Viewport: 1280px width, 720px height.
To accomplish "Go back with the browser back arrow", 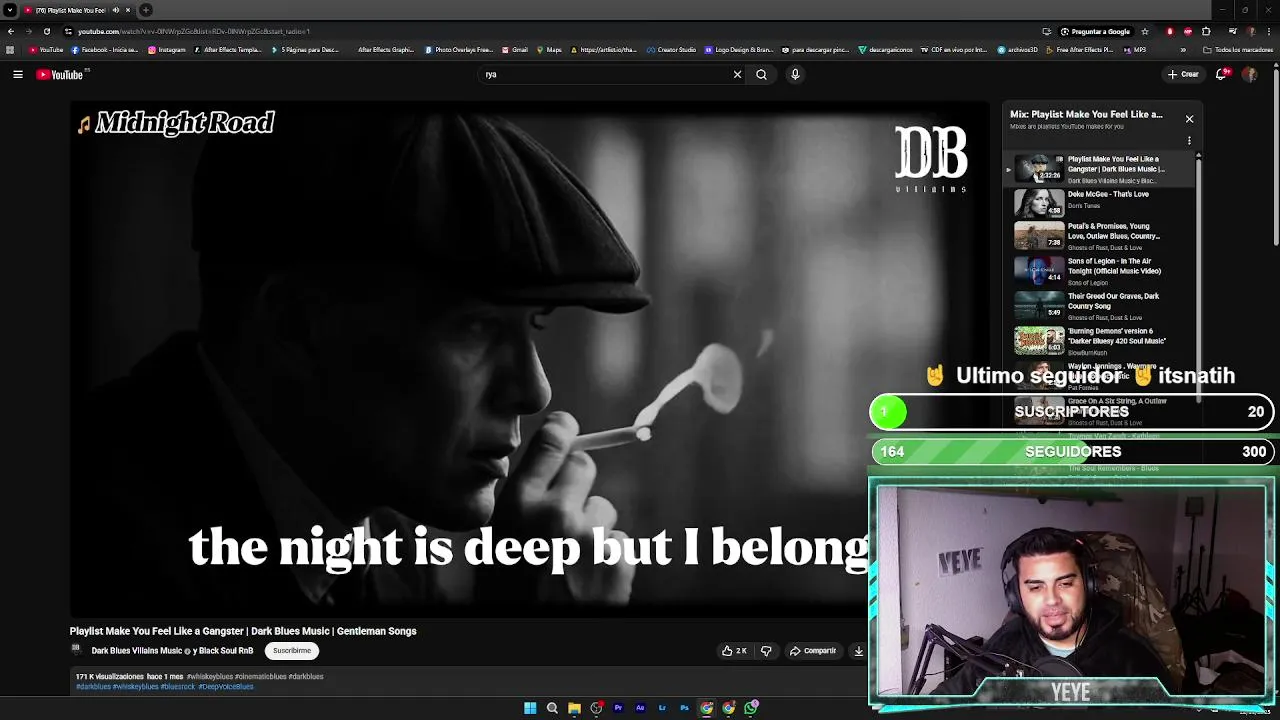I will pos(10,31).
